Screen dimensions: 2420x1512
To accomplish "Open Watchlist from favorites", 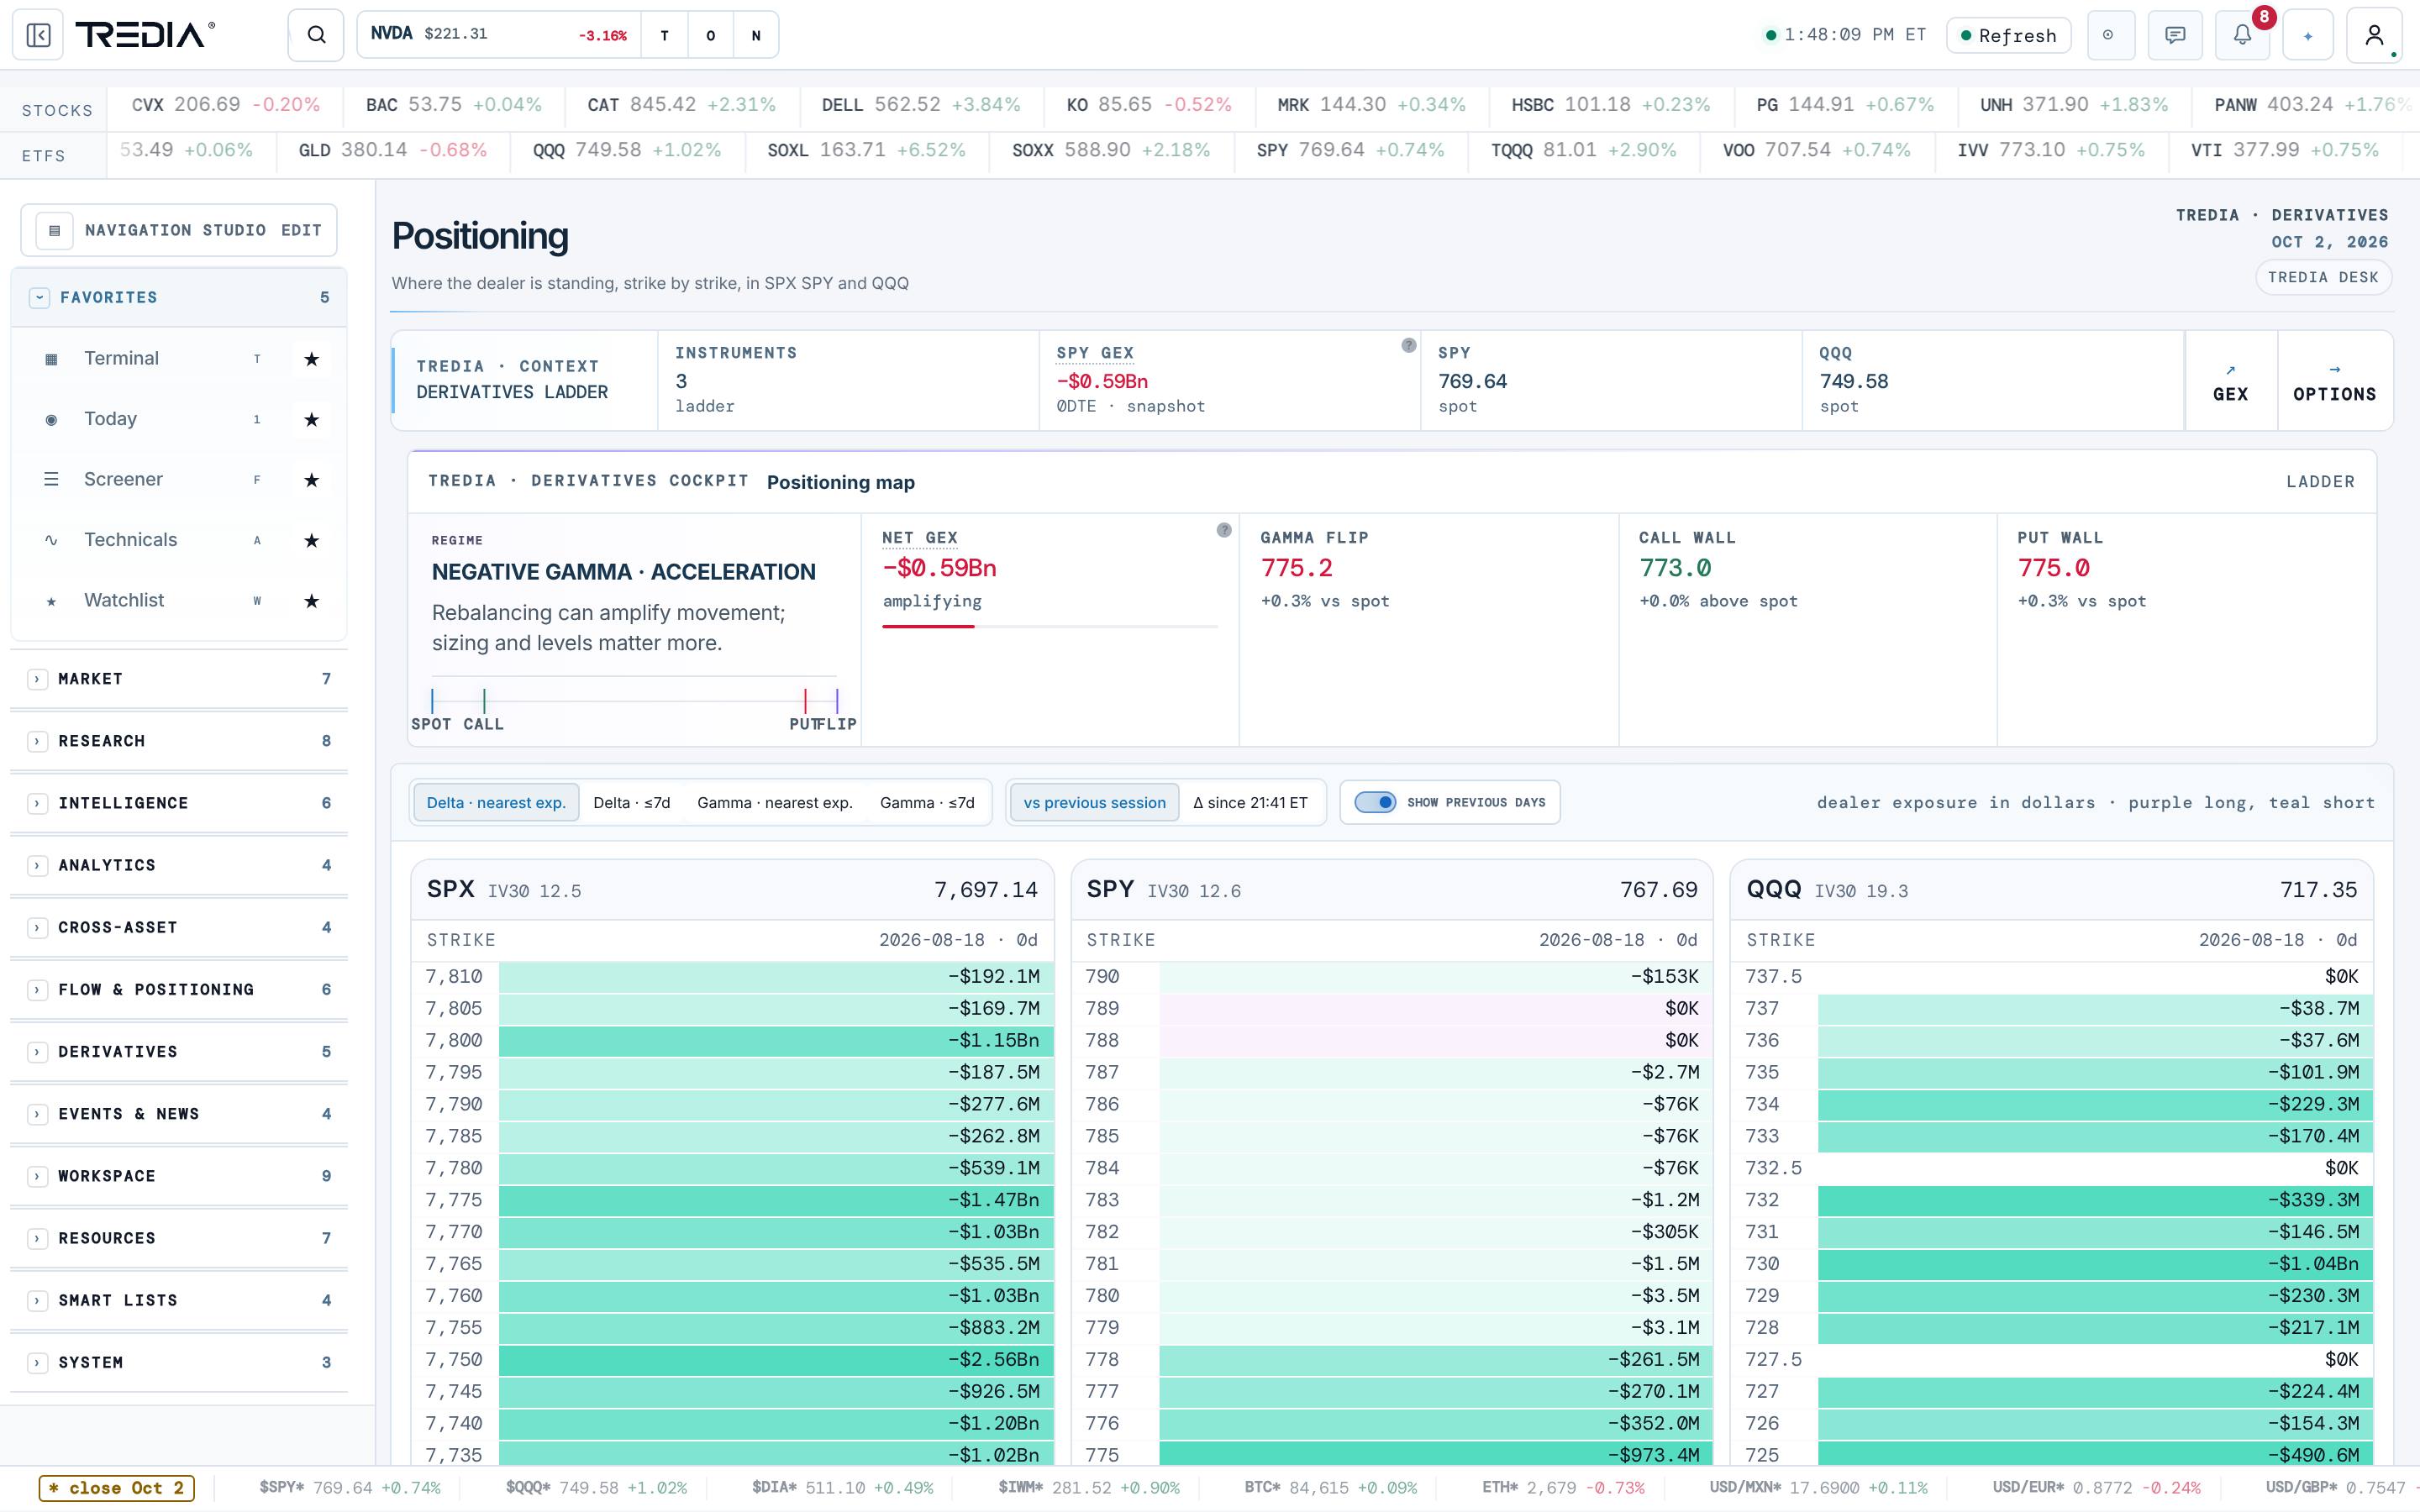I will (124, 601).
